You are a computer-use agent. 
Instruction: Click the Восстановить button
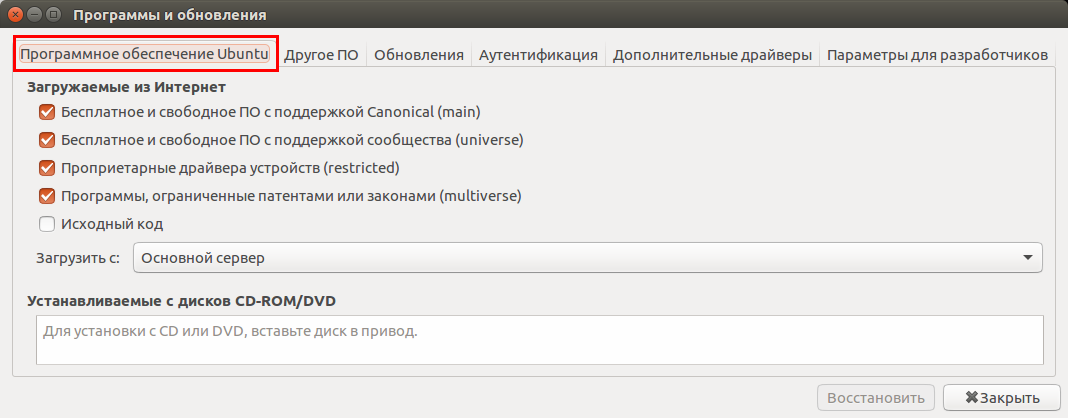(876, 398)
